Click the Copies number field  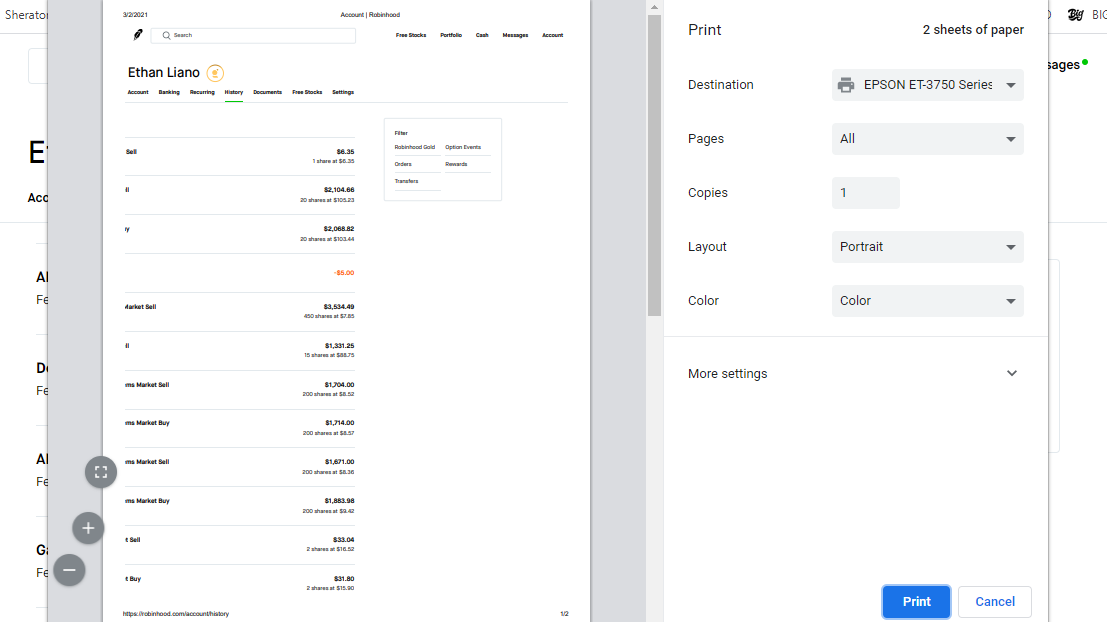click(866, 193)
